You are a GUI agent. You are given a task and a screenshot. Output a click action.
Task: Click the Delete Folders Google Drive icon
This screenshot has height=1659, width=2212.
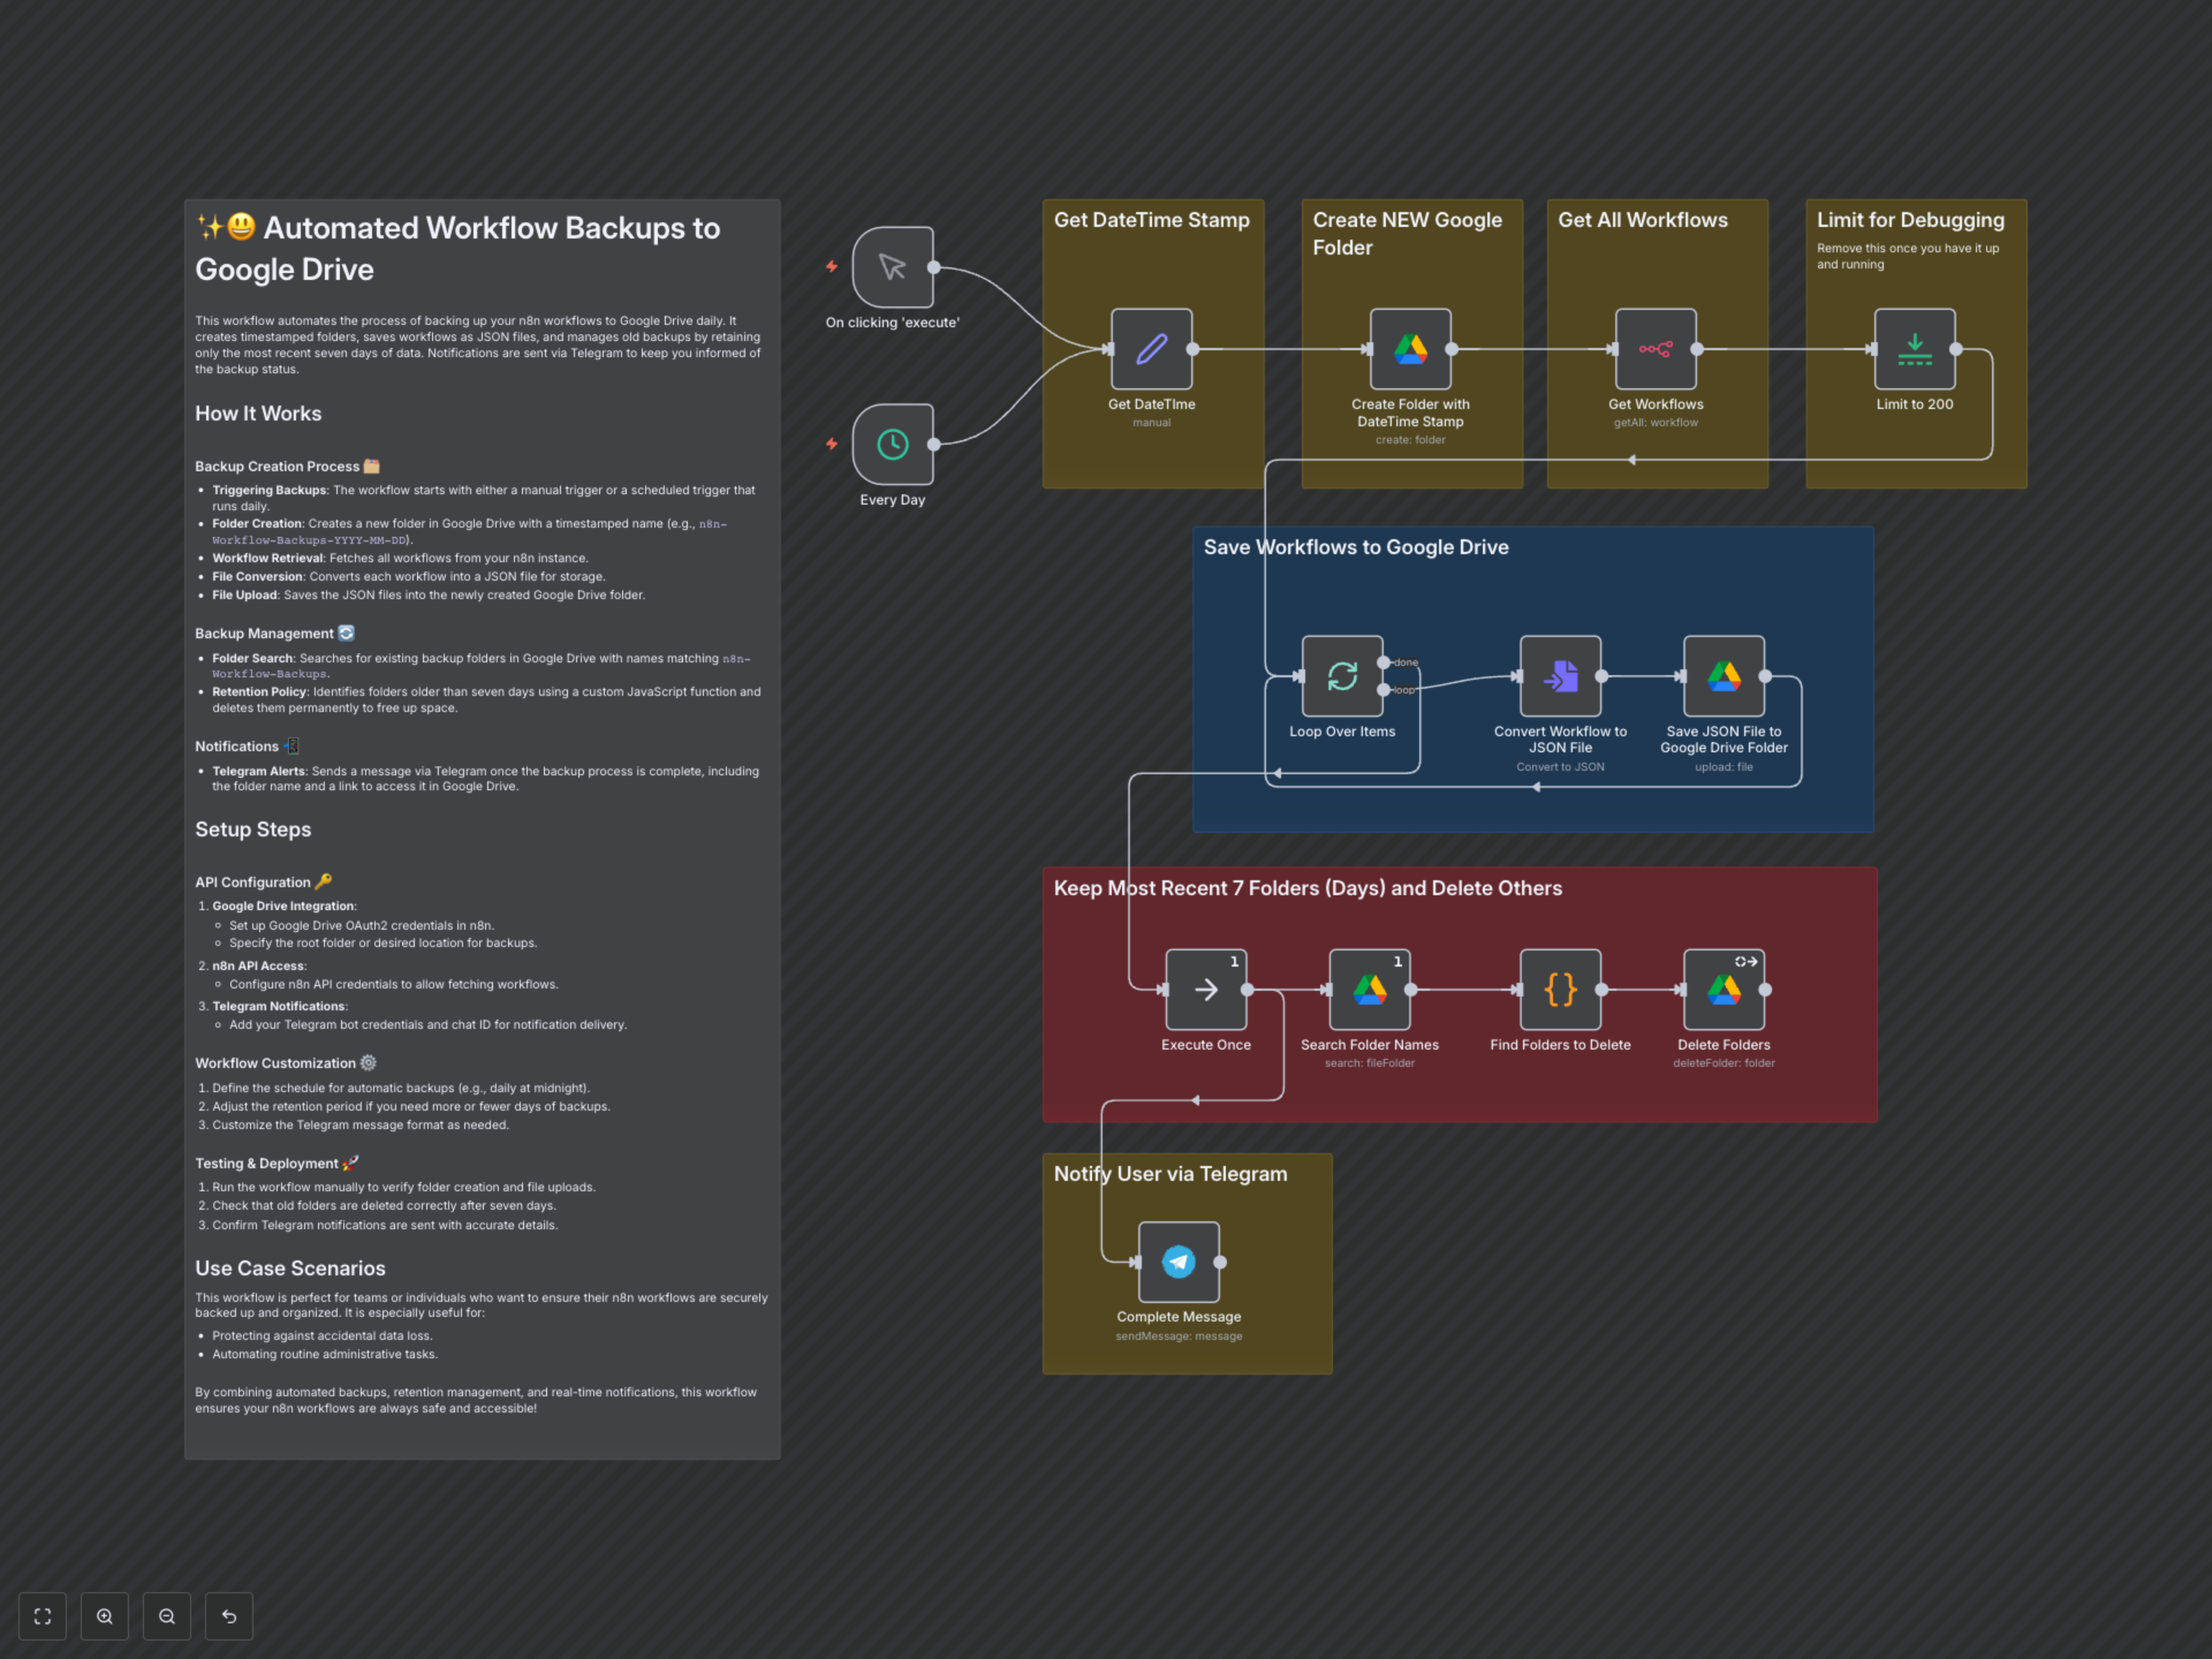[x=1723, y=990]
